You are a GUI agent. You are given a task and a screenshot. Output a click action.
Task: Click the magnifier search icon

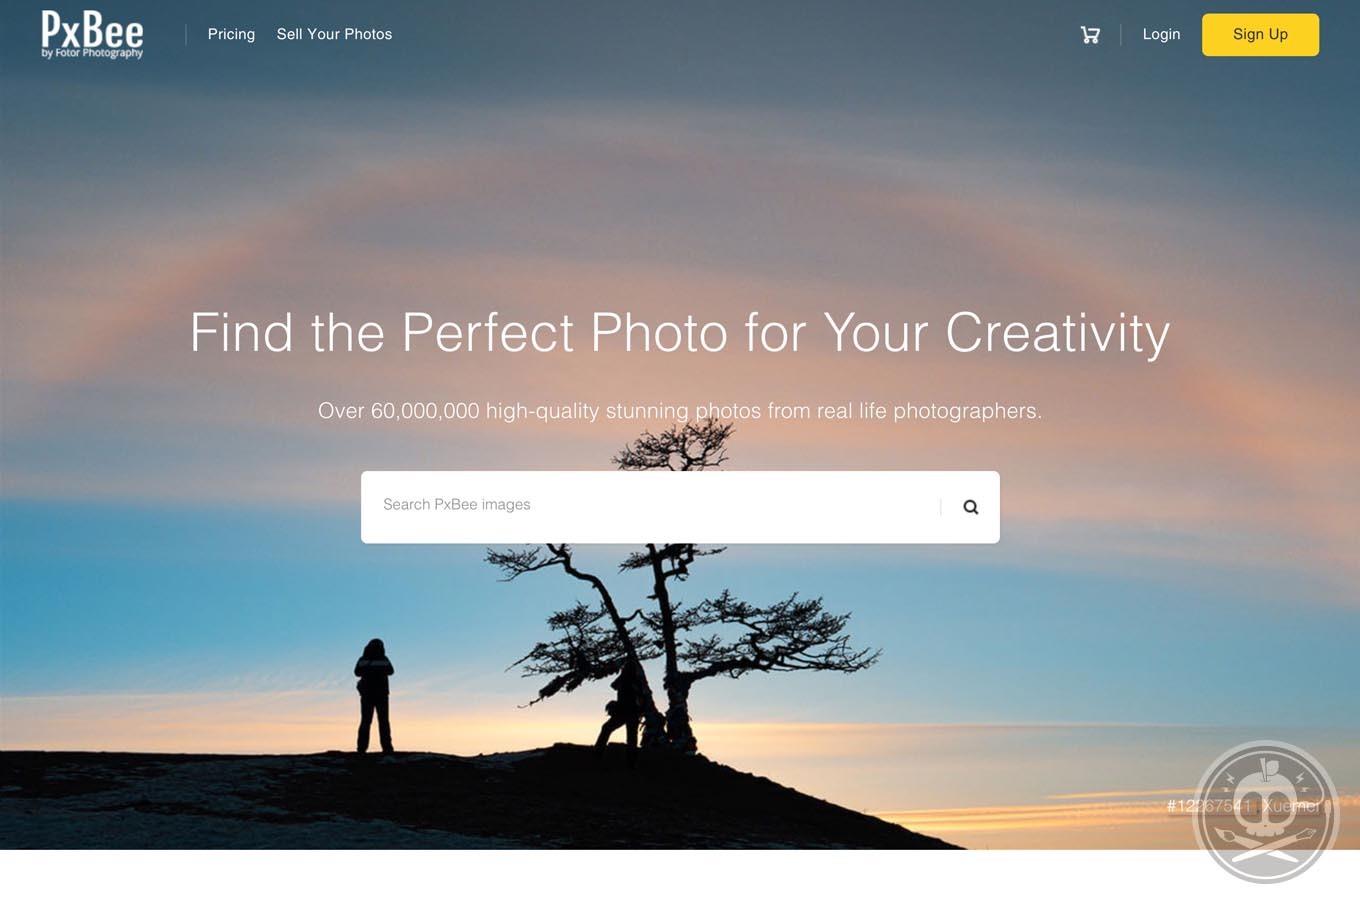pos(970,507)
